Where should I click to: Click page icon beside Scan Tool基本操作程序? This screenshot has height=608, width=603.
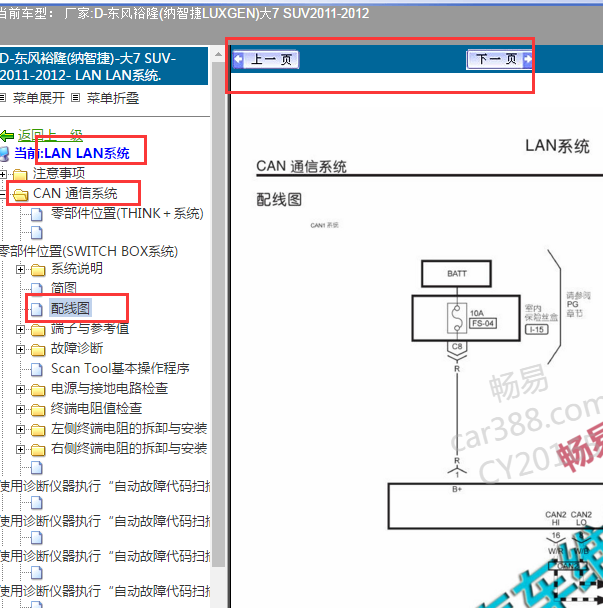pos(37,369)
